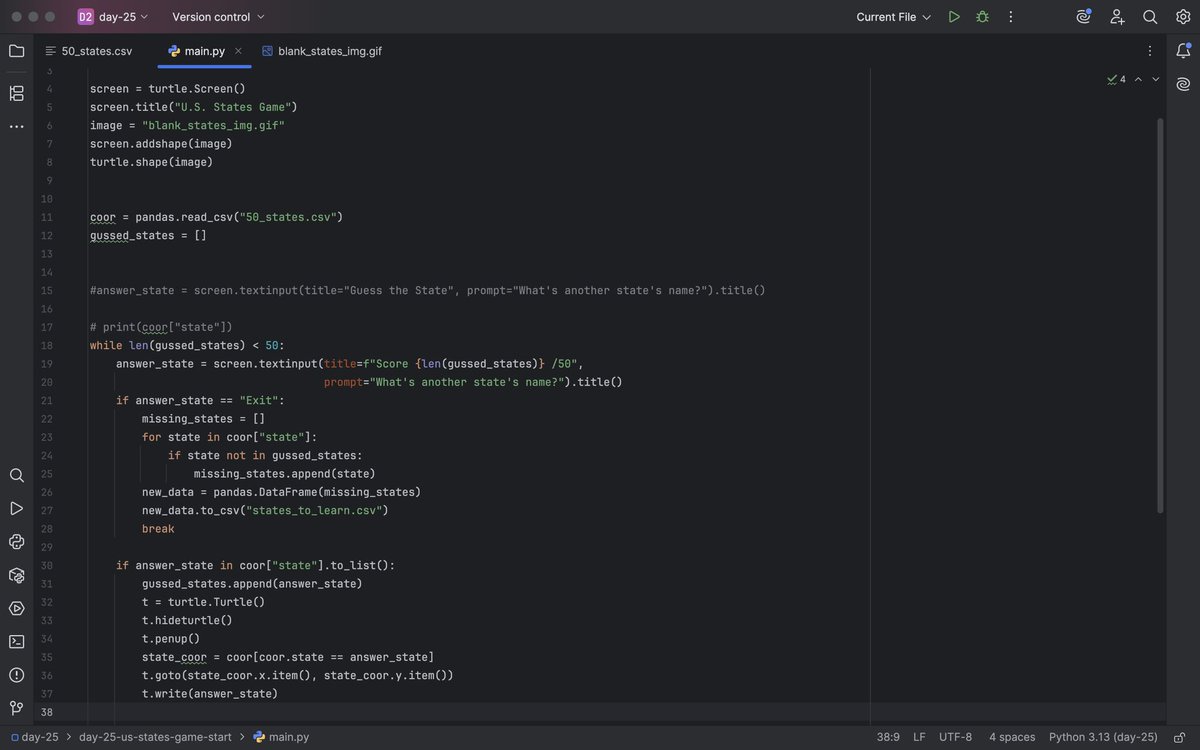Open the Python Packages tool window

click(16, 575)
